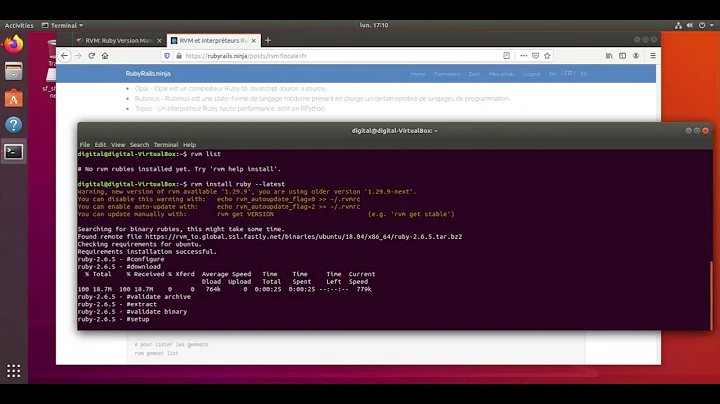Screen dimensions: 720x404
Task: Open Firefox library icon
Action: click(609, 56)
